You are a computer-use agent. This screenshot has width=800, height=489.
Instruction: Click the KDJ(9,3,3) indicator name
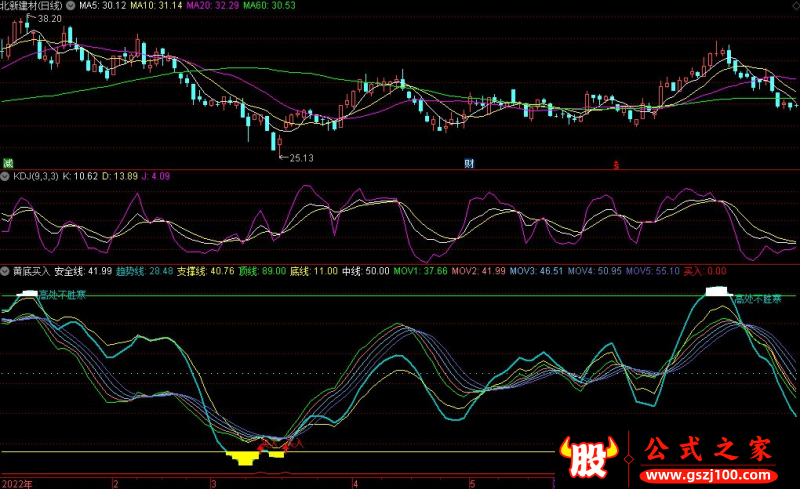[x=34, y=176]
